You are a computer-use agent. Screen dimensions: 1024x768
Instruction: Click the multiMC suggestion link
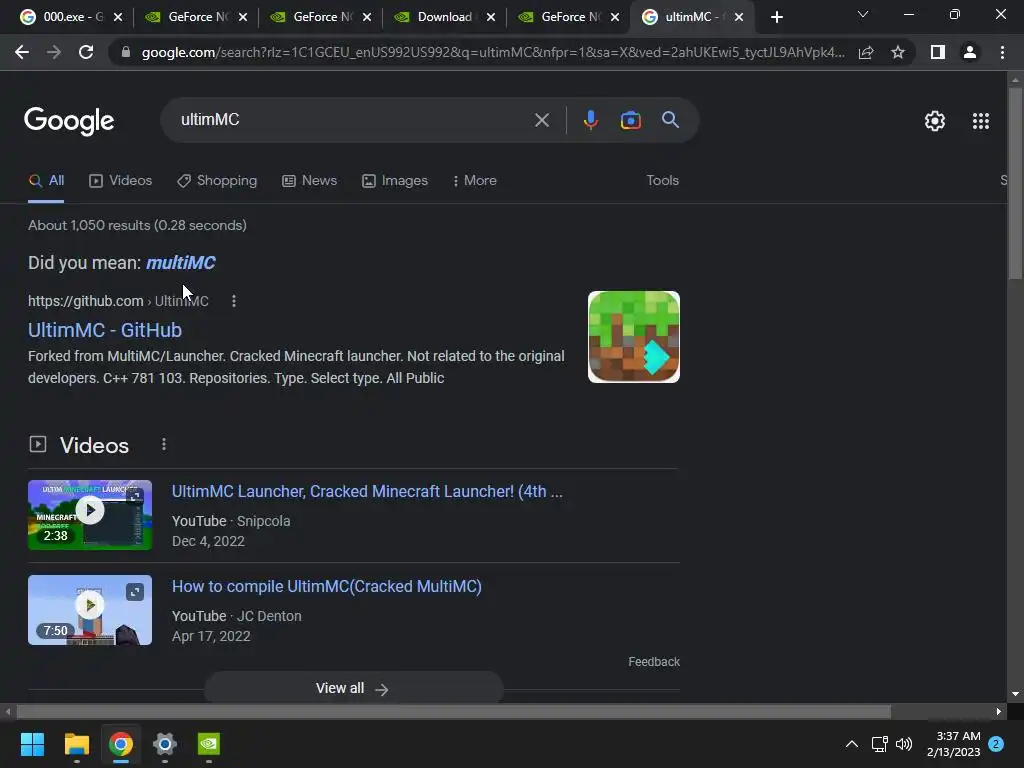pos(180,263)
